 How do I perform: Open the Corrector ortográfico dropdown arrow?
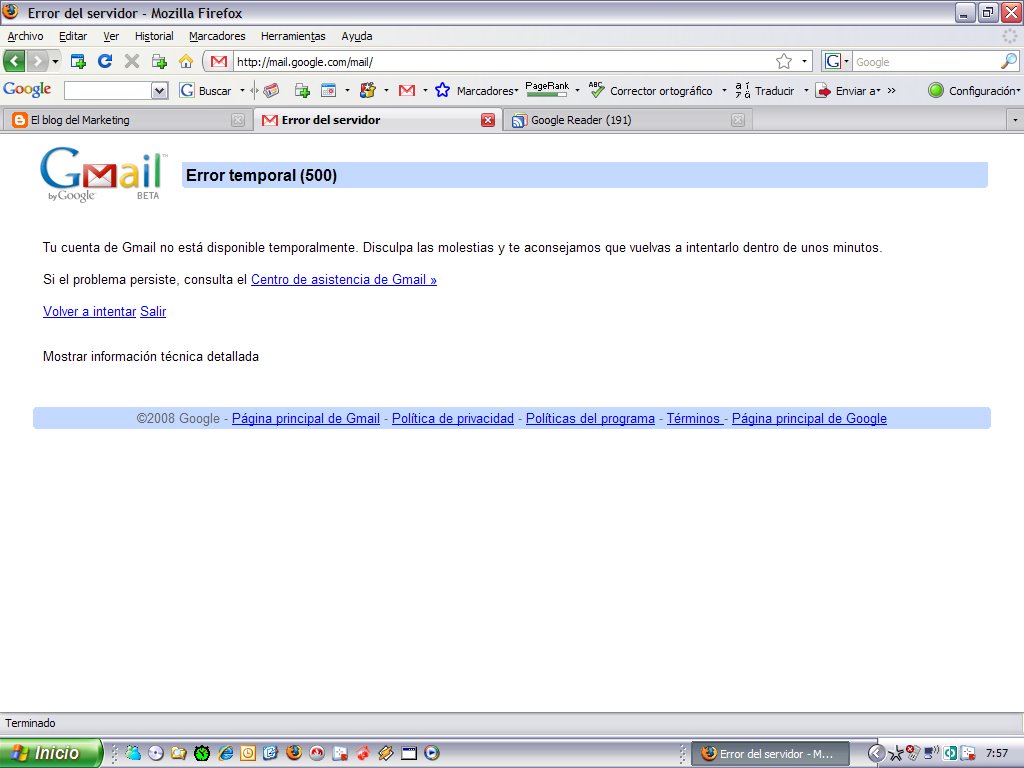point(724,90)
